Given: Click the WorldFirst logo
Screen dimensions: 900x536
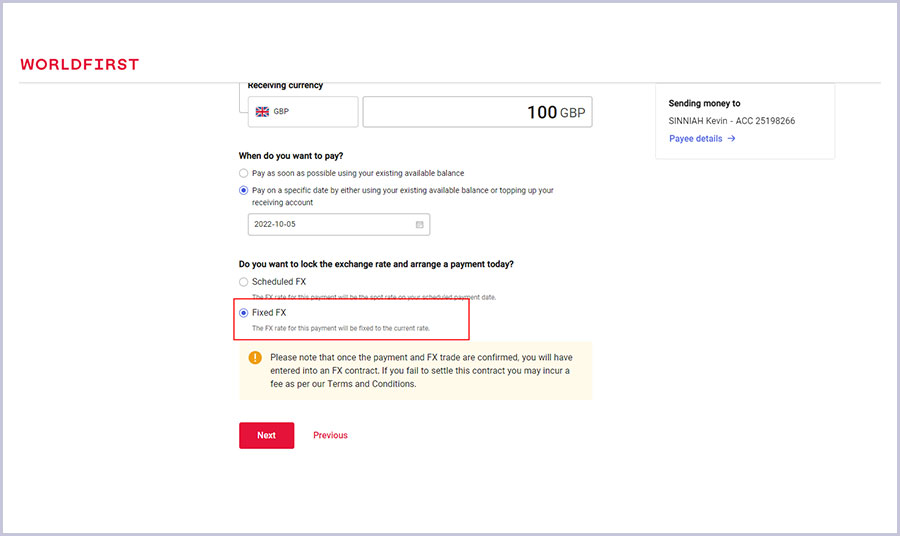Looking at the screenshot, I should pos(80,65).
